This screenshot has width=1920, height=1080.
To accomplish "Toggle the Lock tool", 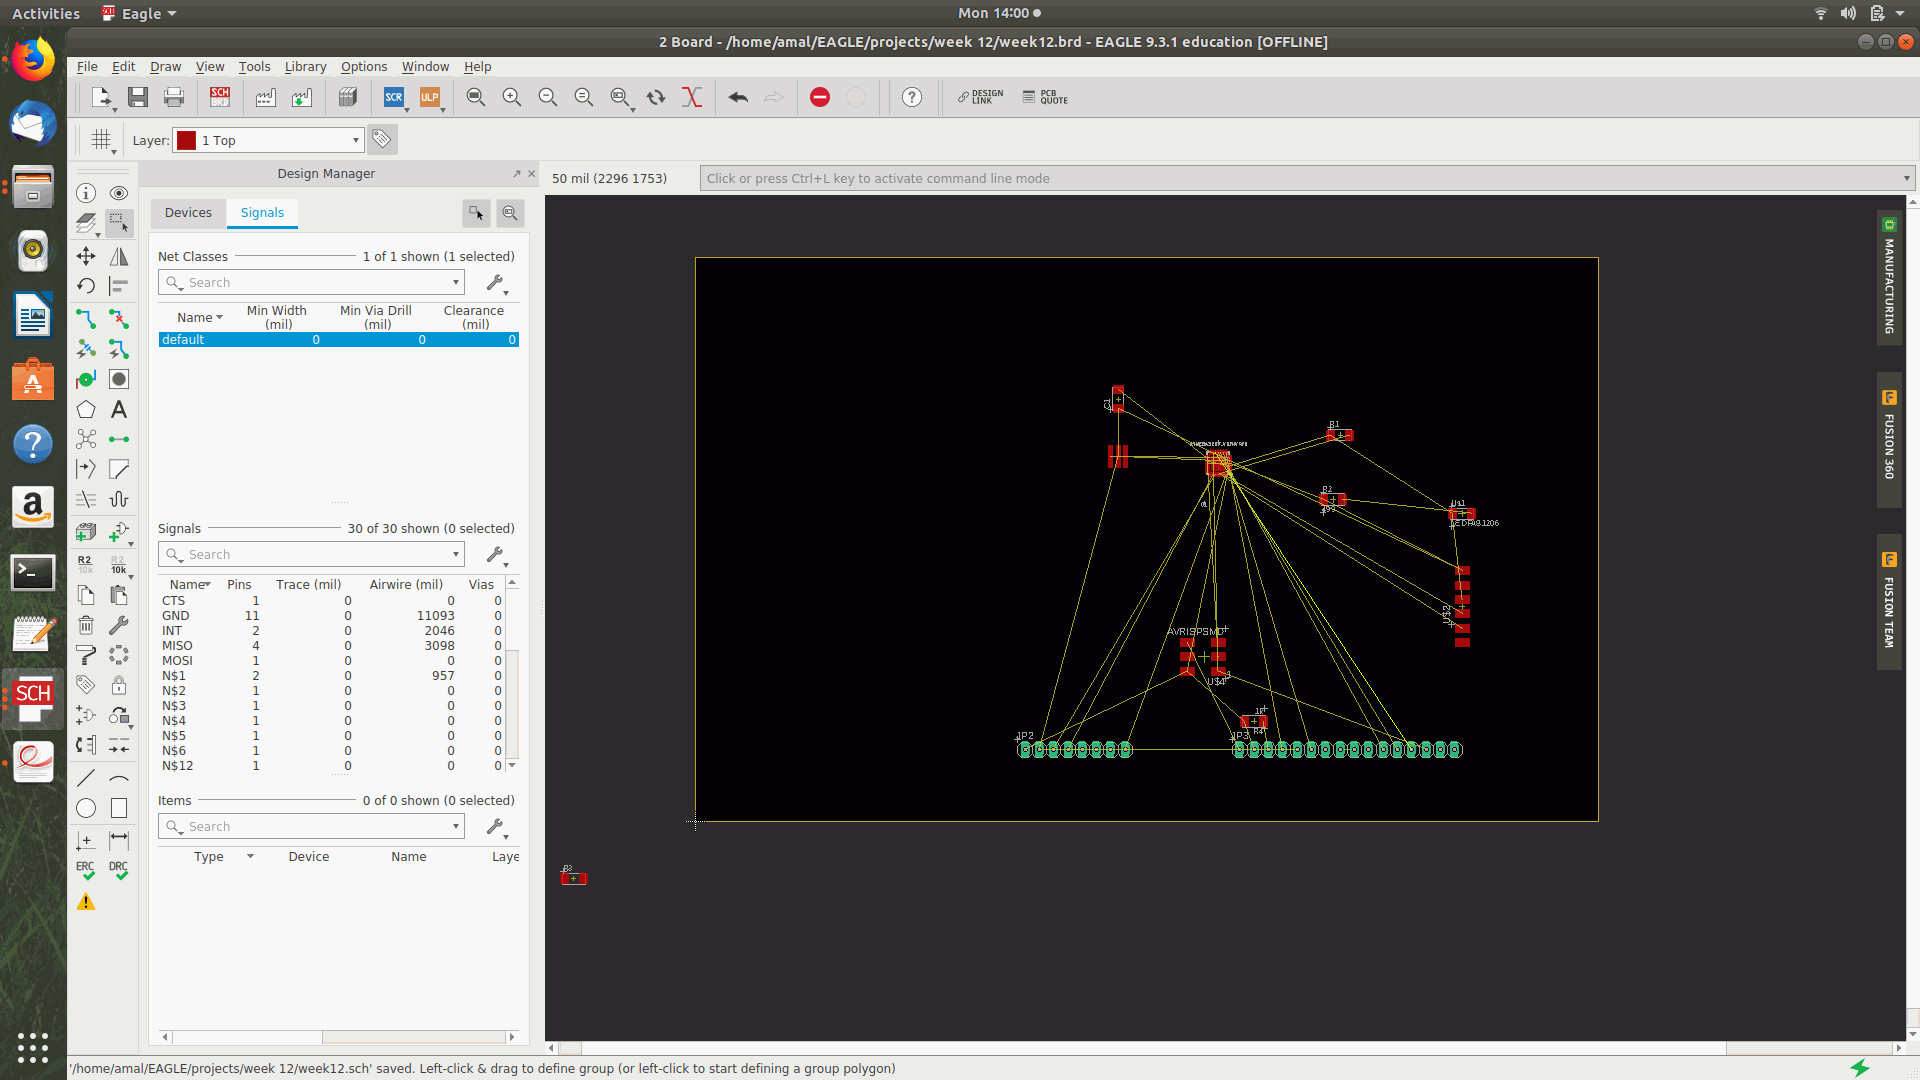I will tap(119, 685).
